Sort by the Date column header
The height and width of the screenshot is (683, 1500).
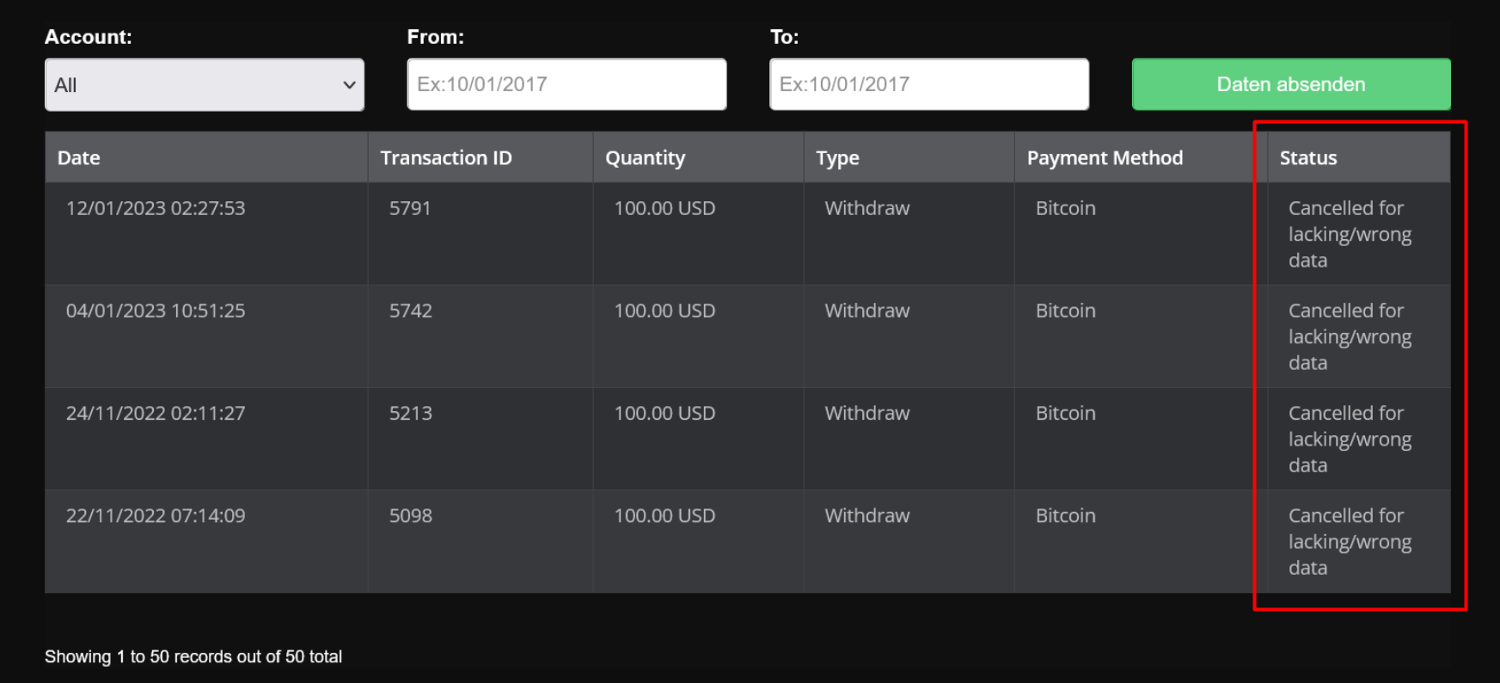[x=79, y=158]
